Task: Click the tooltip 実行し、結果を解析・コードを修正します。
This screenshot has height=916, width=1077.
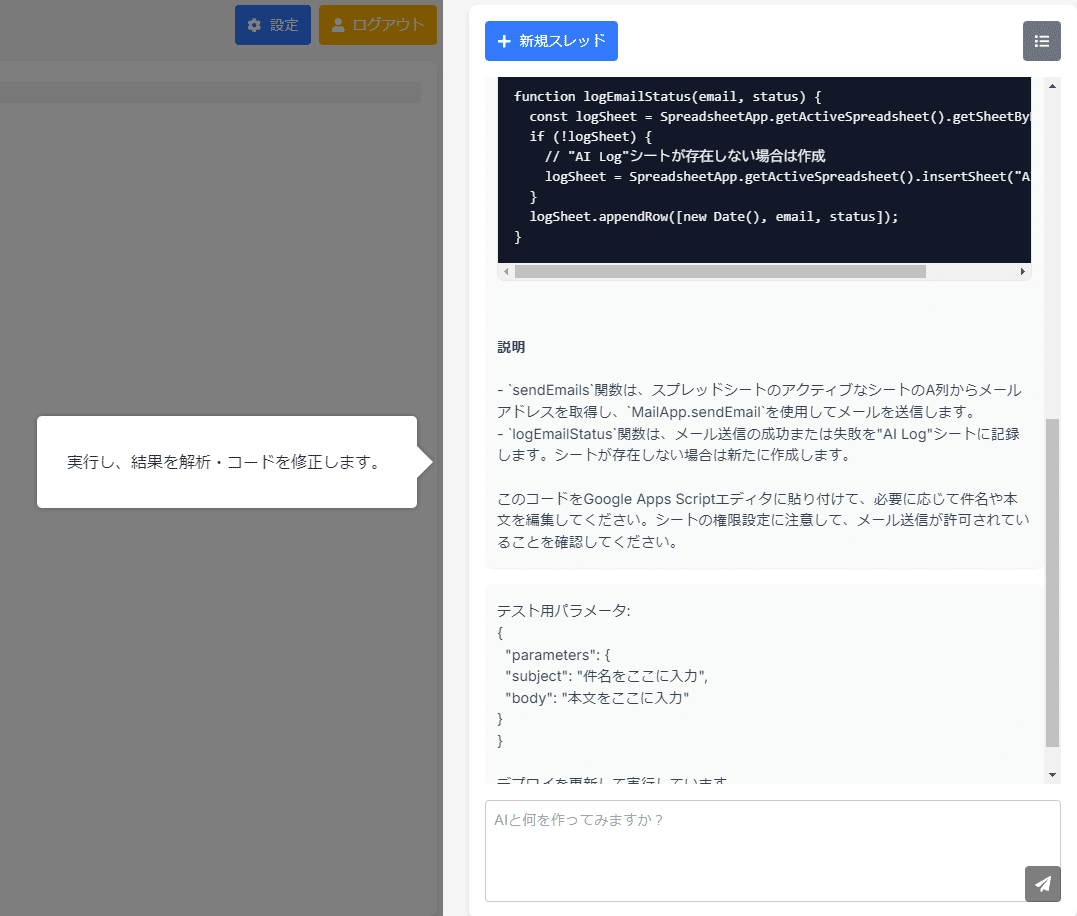Action: 227,462
